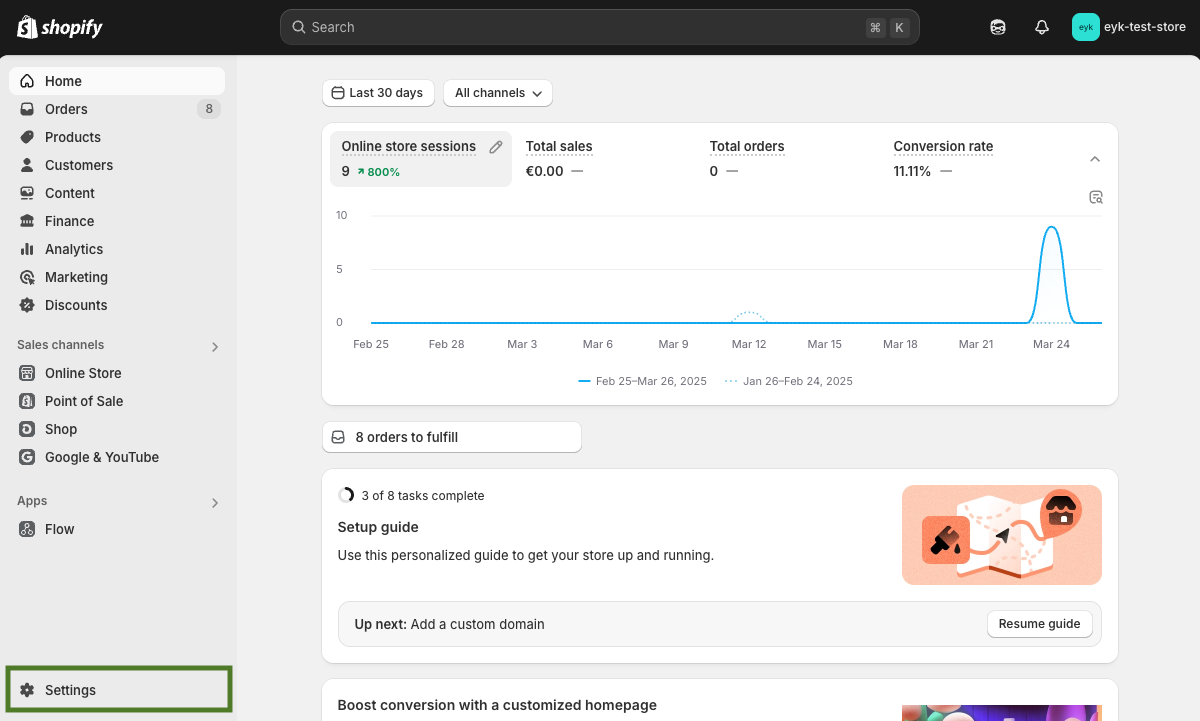
Task: Navigate to Customers
Action: (117, 165)
